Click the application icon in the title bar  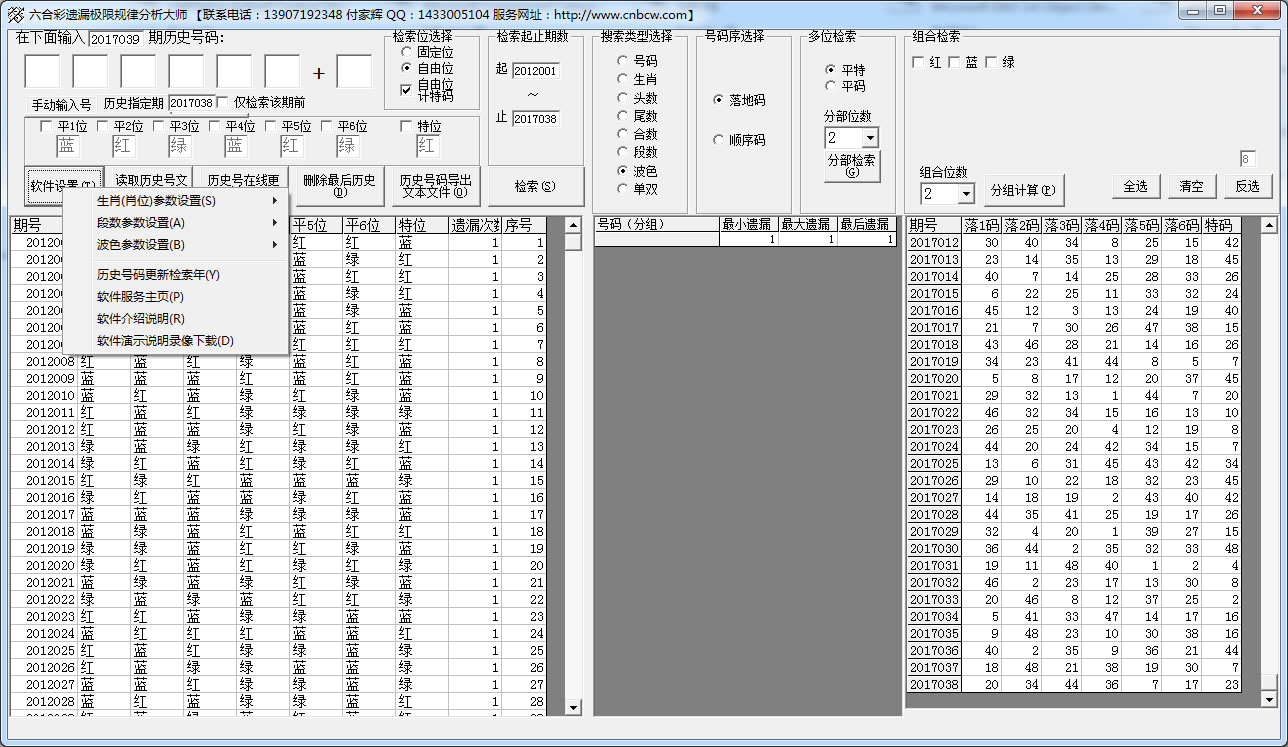(x=15, y=14)
